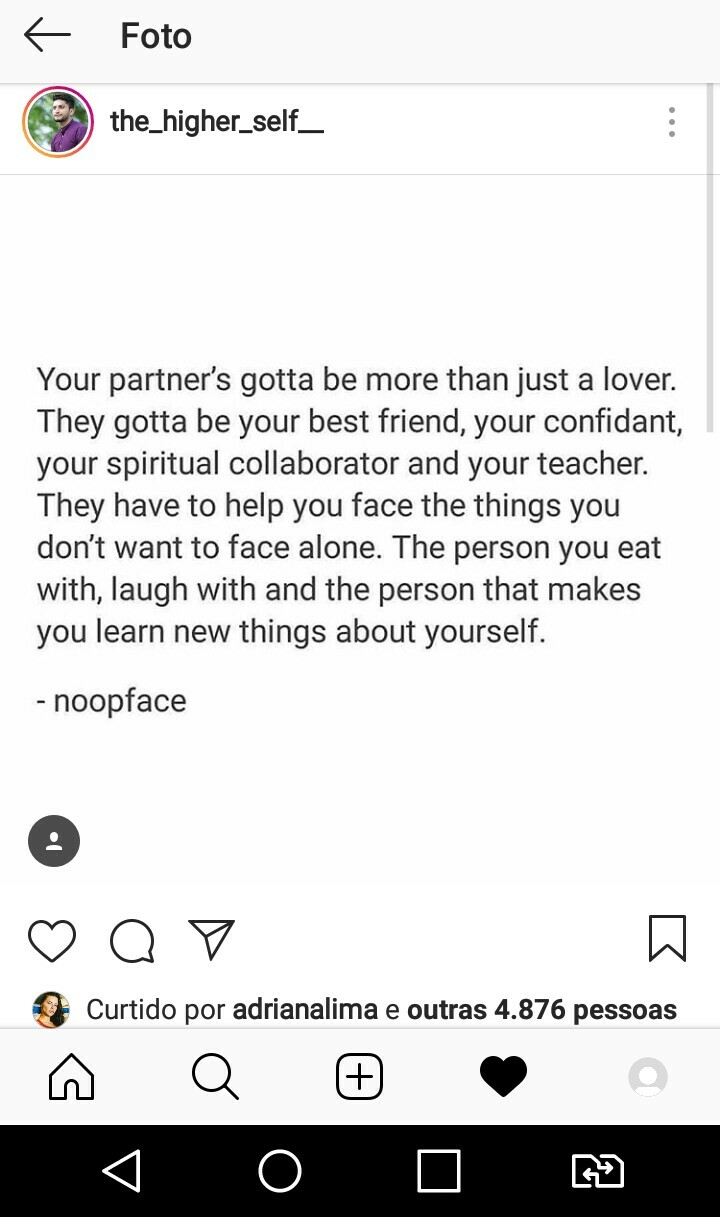Viewport: 720px width, 1217px height.
Task: Share the post via paper plane icon
Action: pyautogui.click(x=211, y=939)
